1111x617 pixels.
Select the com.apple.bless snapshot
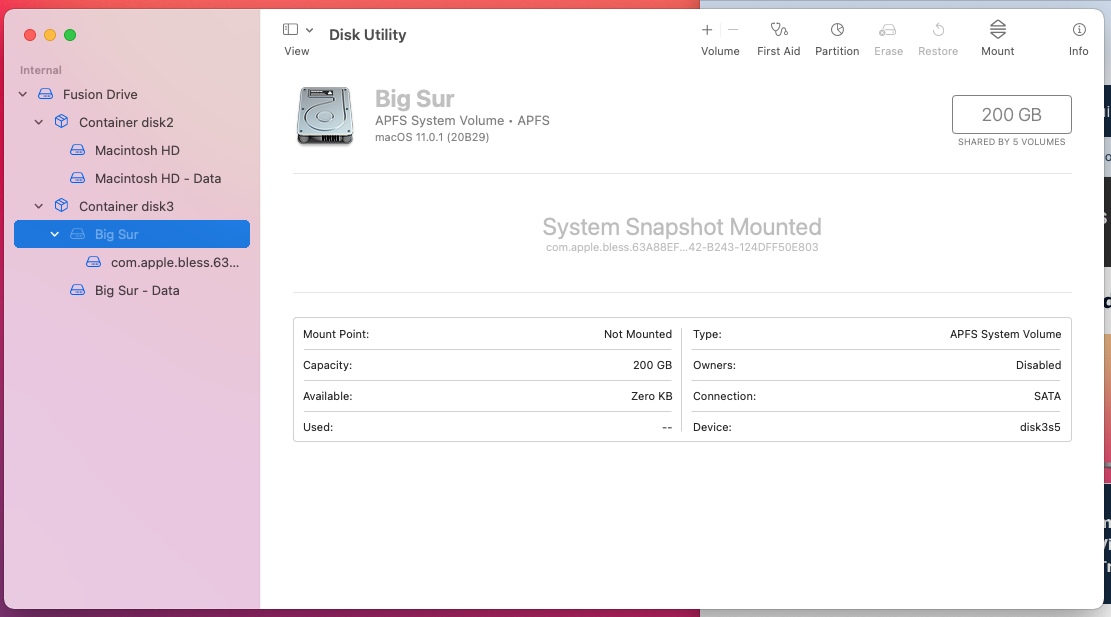point(175,262)
